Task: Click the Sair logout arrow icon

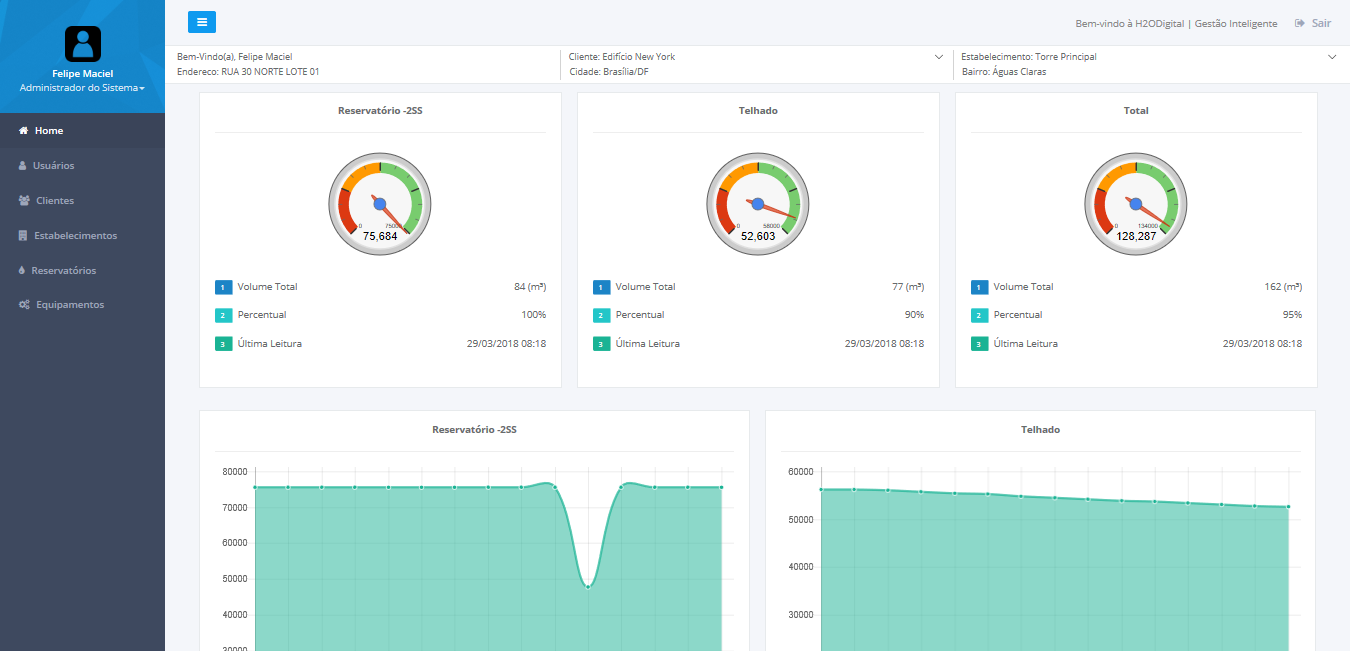Action: coord(1300,23)
